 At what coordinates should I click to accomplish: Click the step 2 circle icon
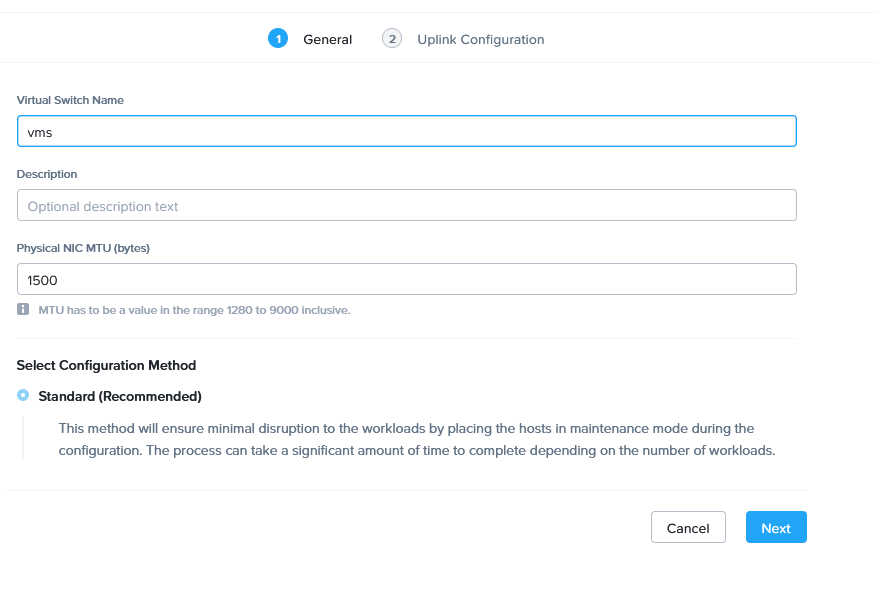pos(392,39)
